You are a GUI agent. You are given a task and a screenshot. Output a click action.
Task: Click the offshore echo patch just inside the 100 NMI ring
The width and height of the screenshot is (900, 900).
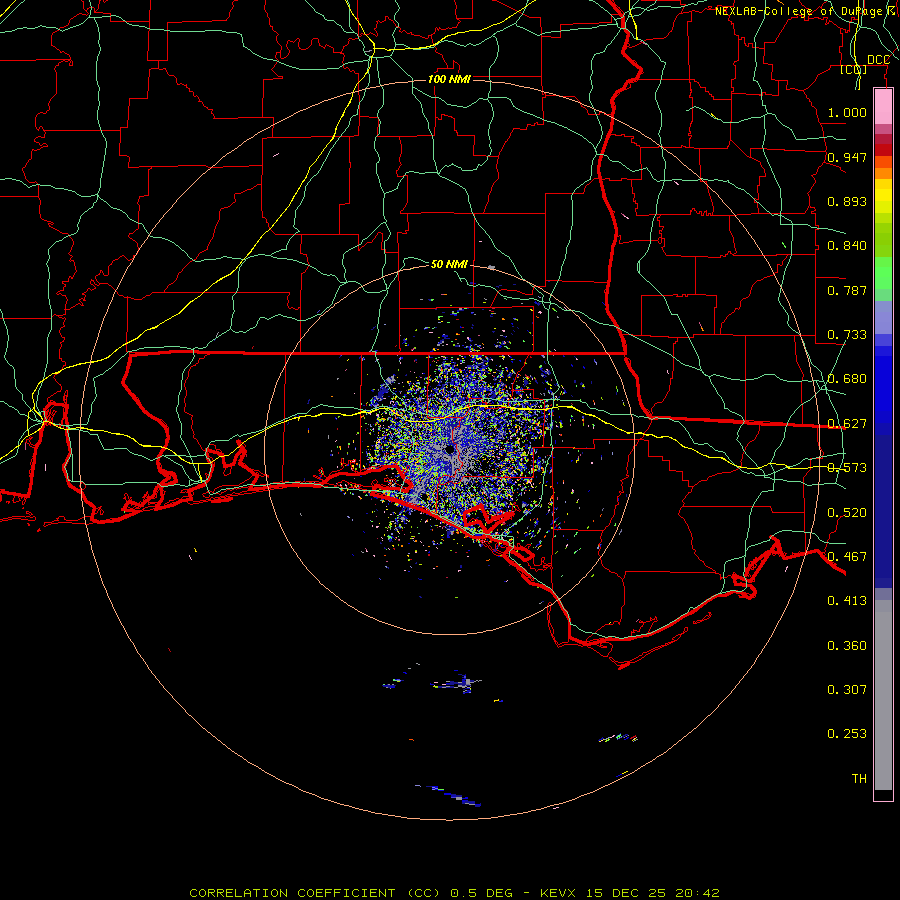tap(449, 796)
